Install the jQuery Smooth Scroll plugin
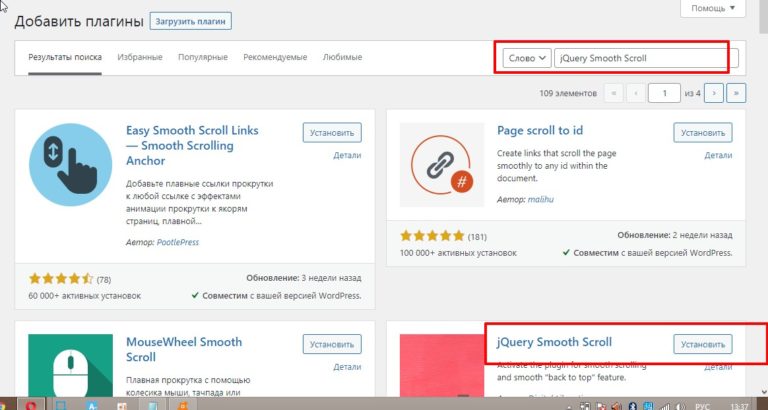 [703, 344]
